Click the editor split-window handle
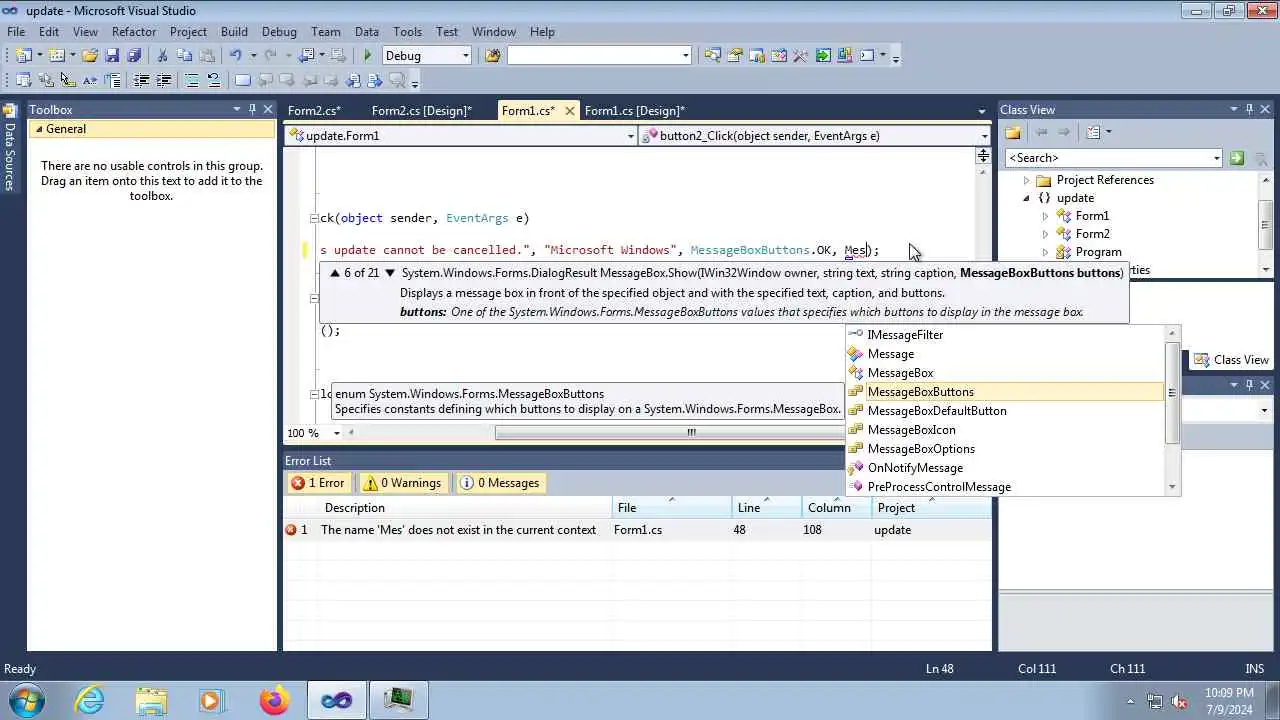 983,155
